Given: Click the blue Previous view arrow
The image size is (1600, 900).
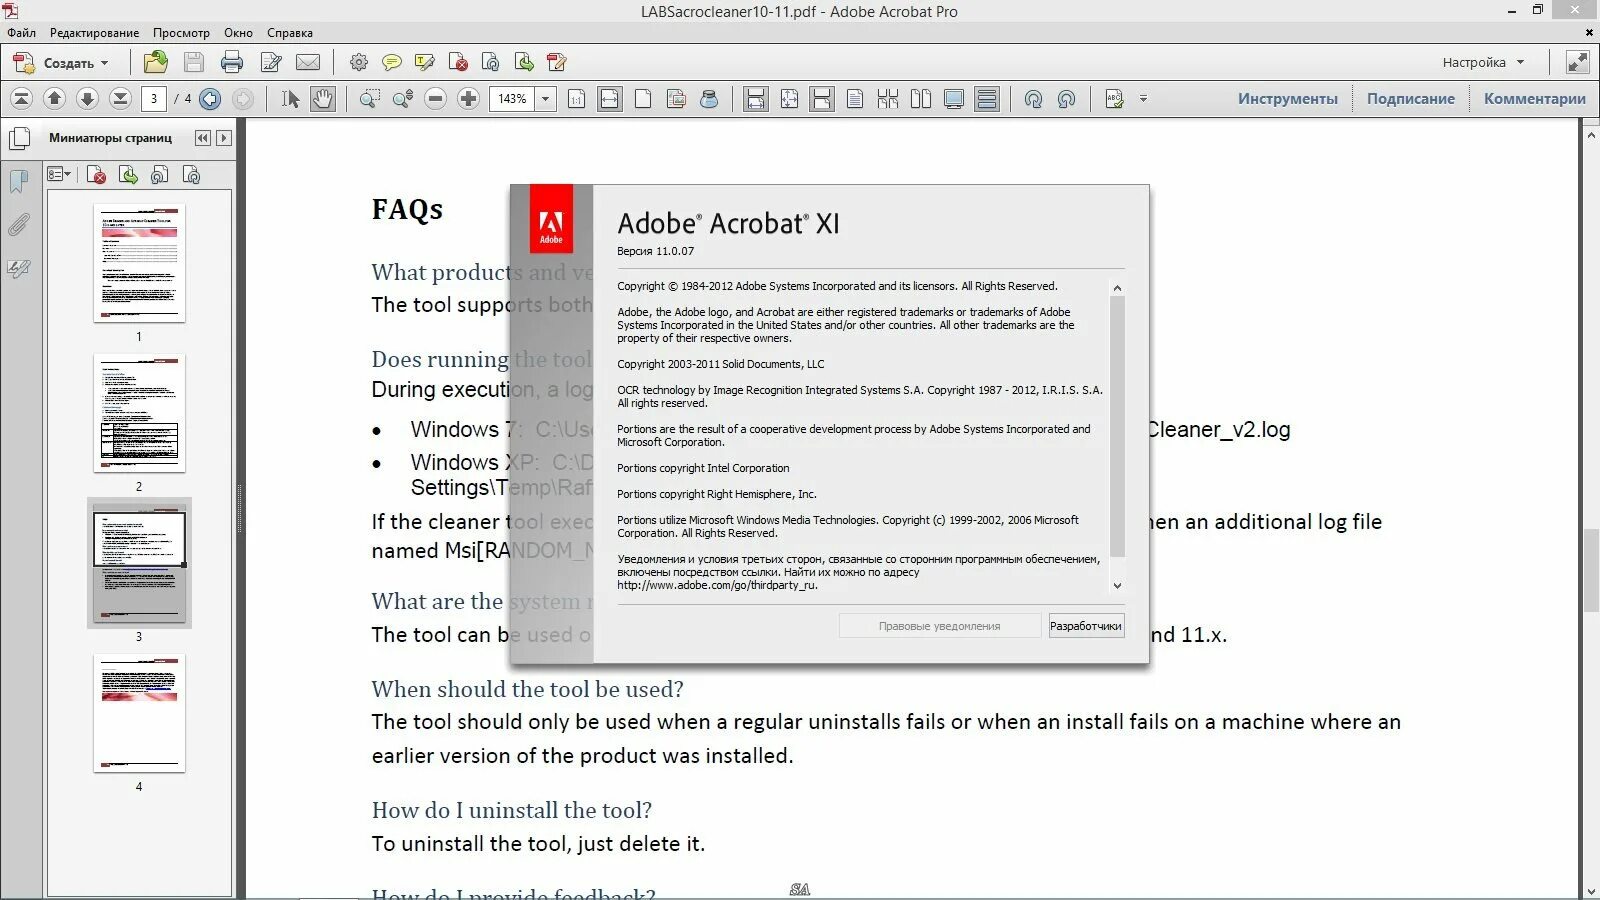Looking at the screenshot, I should (x=210, y=98).
